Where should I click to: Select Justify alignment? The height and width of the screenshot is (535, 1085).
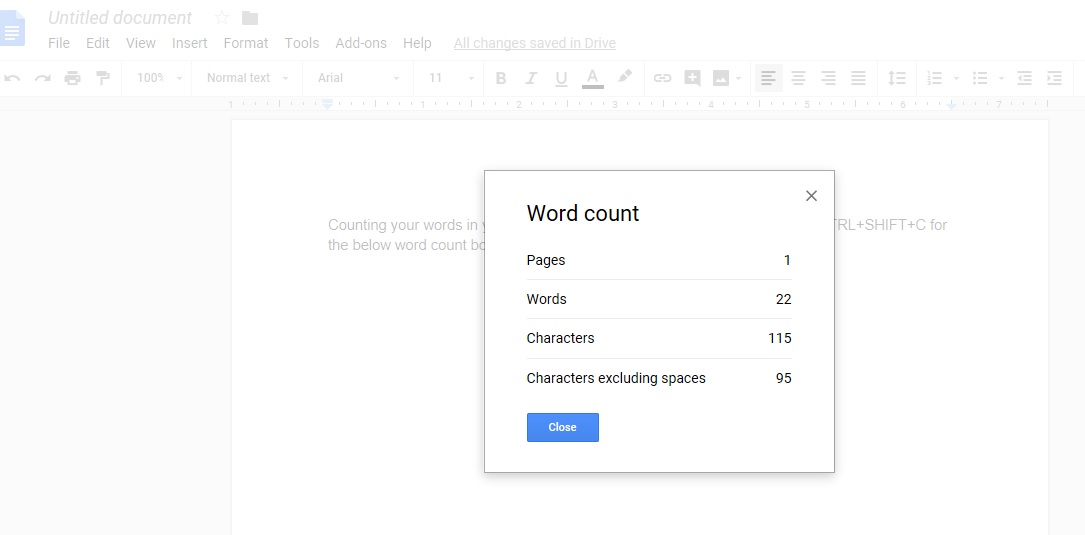pos(858,78)
